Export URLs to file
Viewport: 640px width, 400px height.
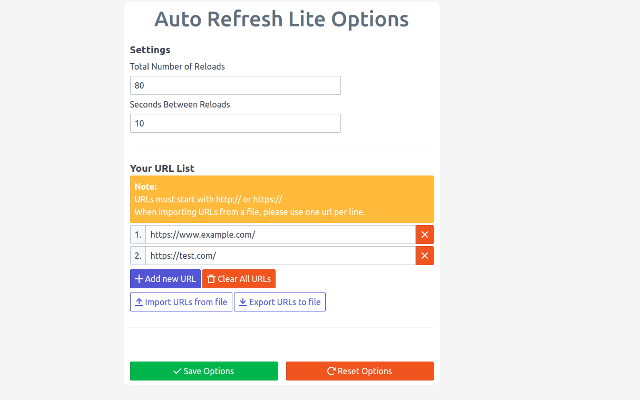pos(280,302)
